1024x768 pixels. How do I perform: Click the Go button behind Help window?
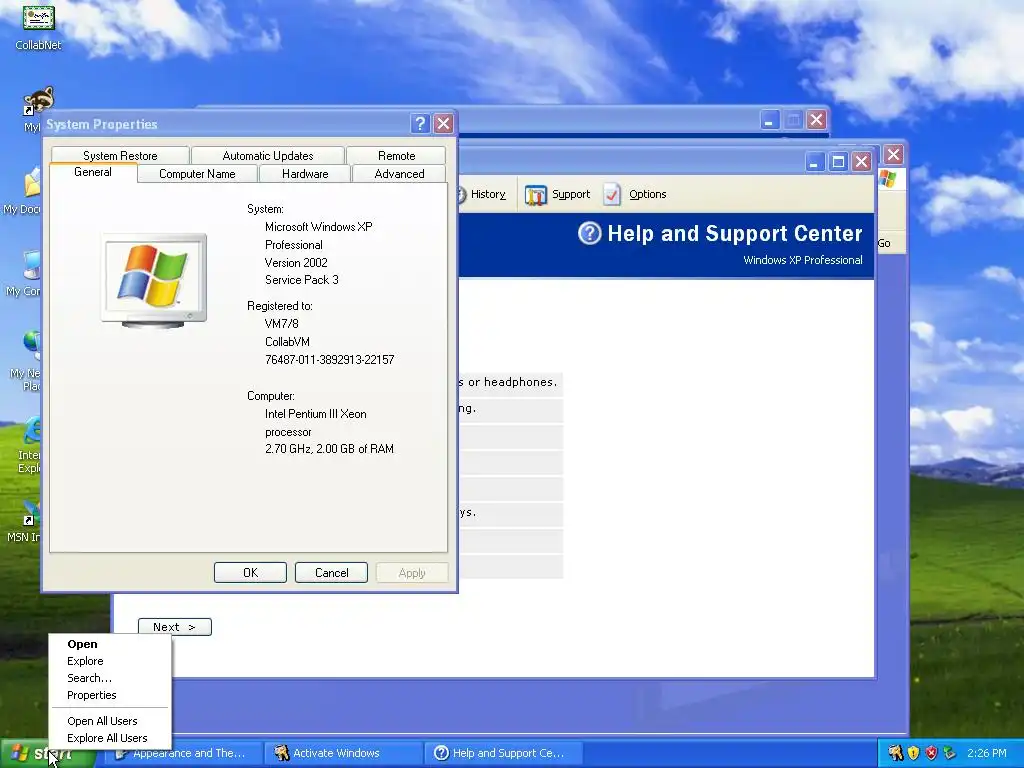[x=884, y=243]
